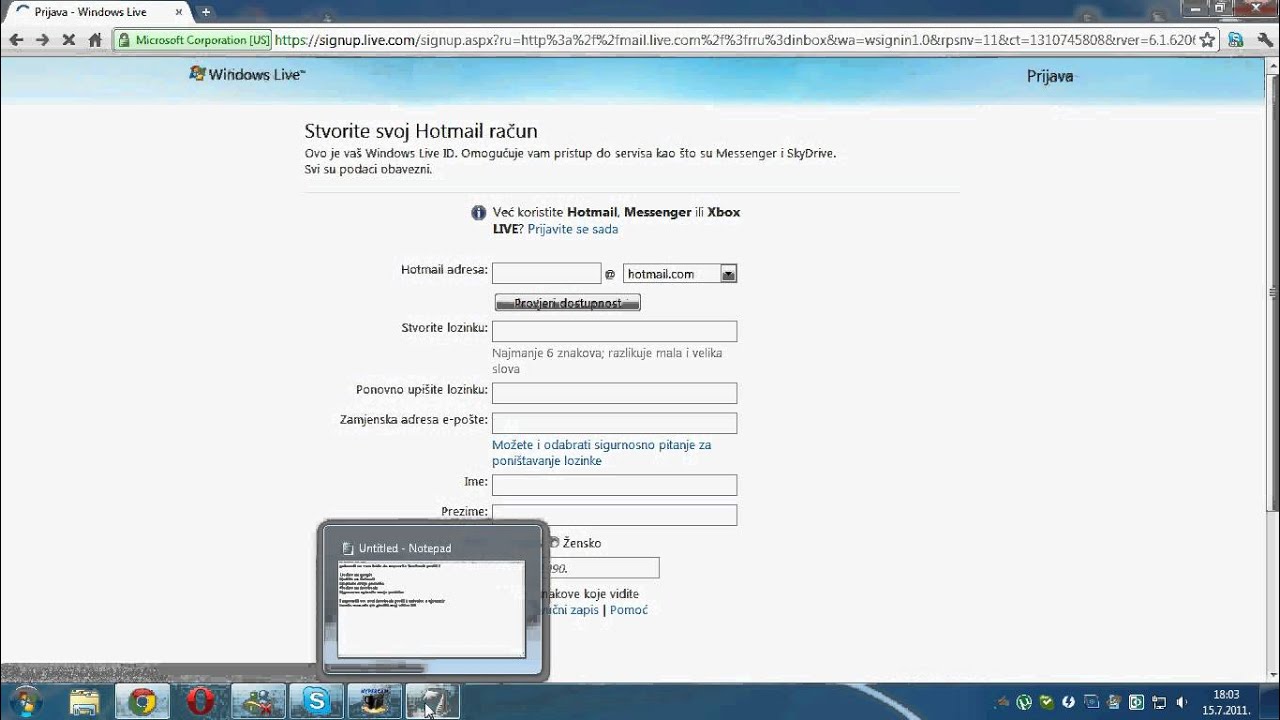
Task: Open the volume speaker tray icon
Action: click(1183, 702)
